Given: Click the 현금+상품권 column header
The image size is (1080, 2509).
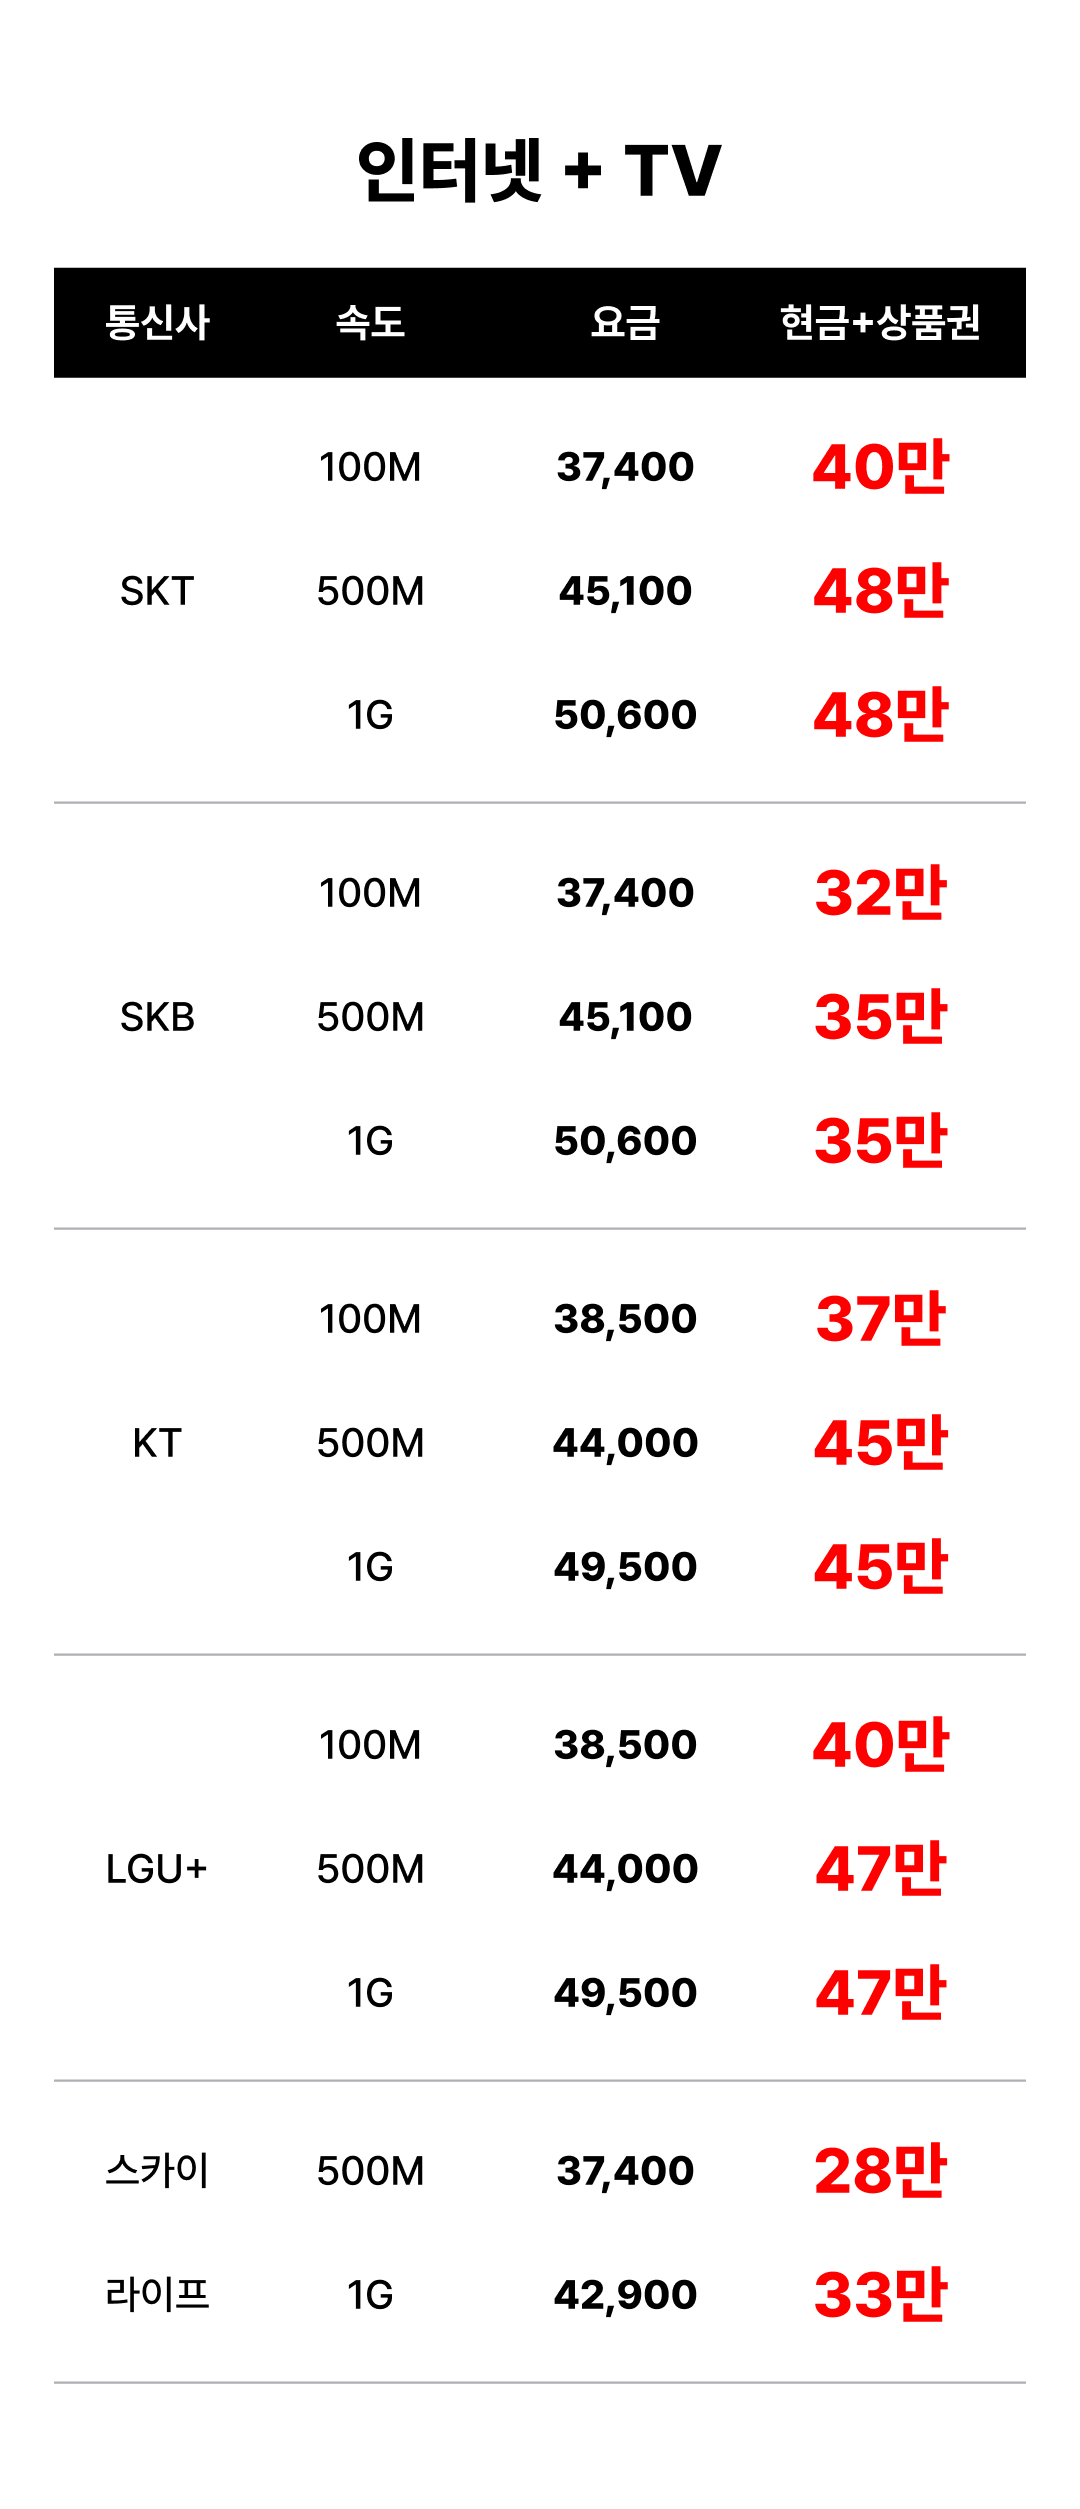Looking at the screenshot, I should click(880, 323).
